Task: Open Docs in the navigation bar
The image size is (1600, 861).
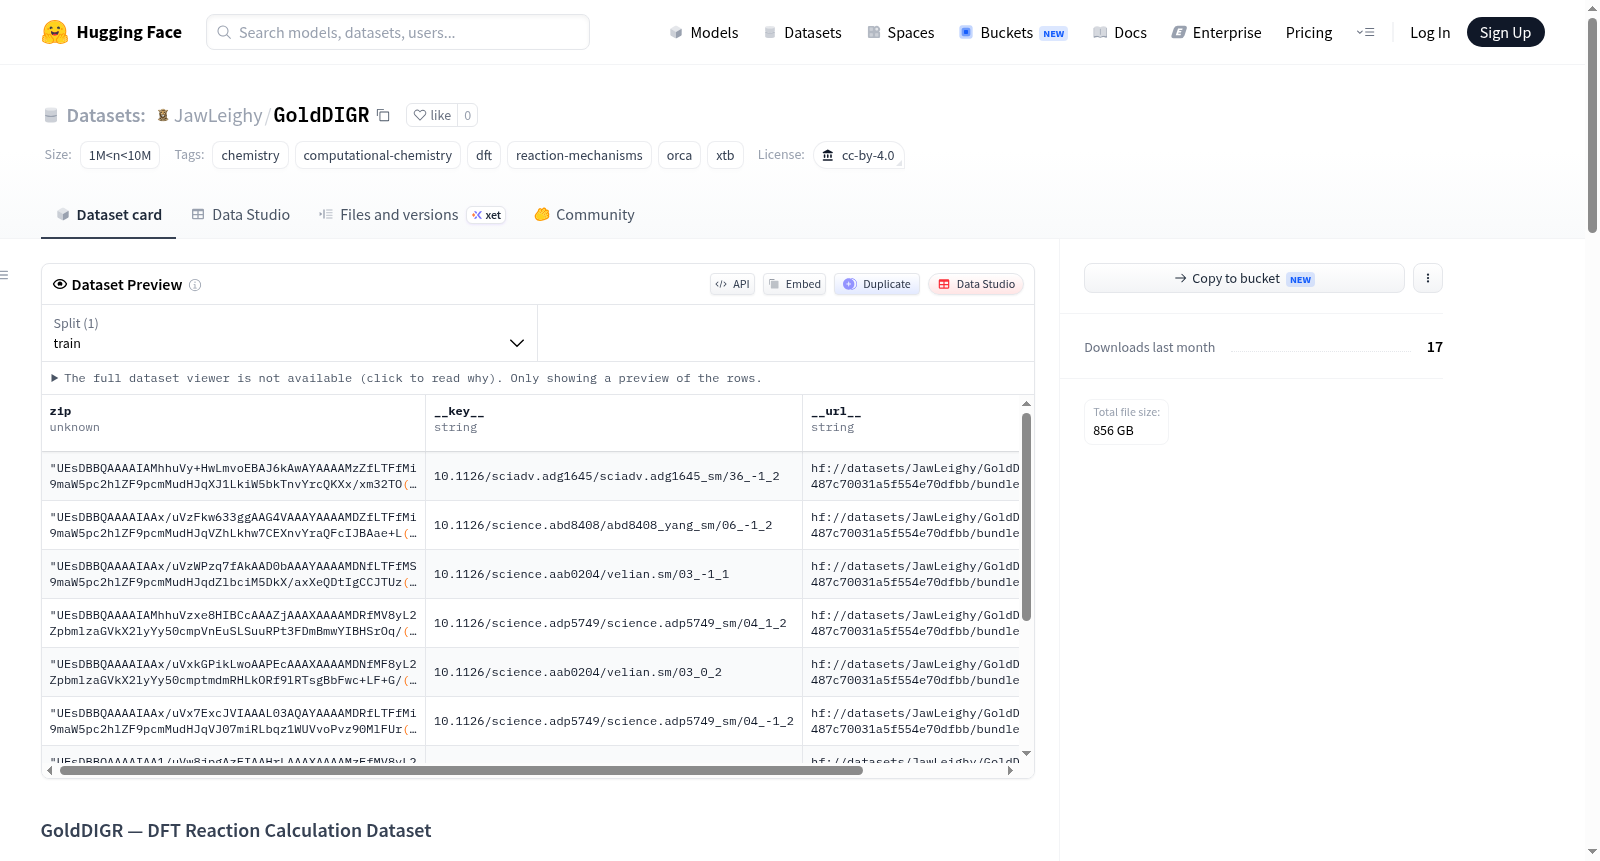Action: (1120, 32)
